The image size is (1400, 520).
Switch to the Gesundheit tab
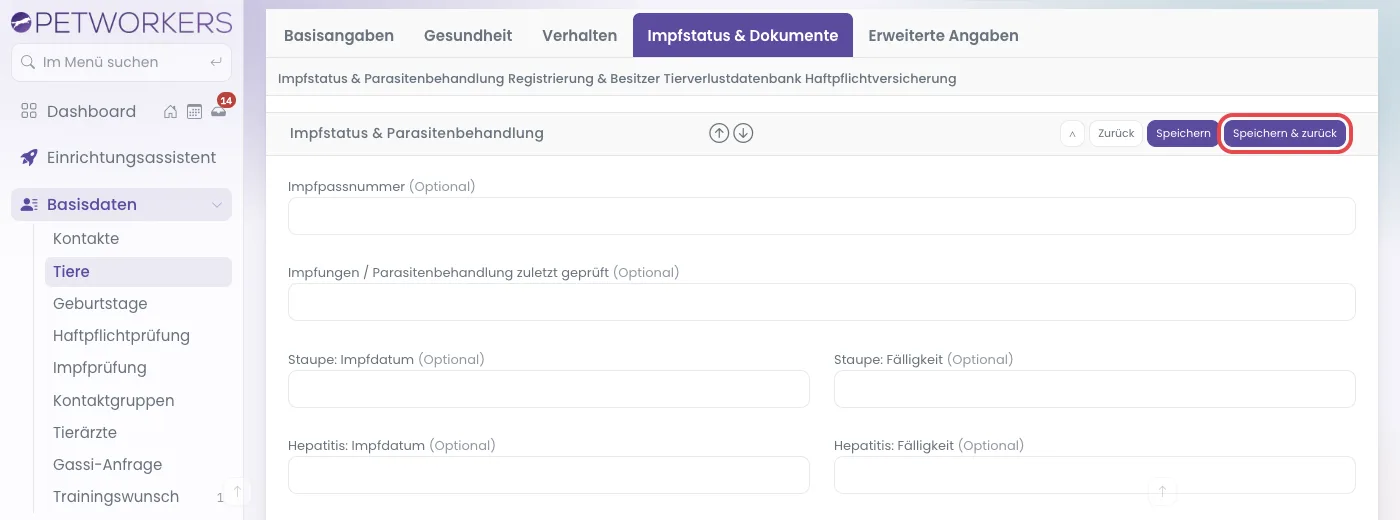pyautogui.click(x=468, y=35)
